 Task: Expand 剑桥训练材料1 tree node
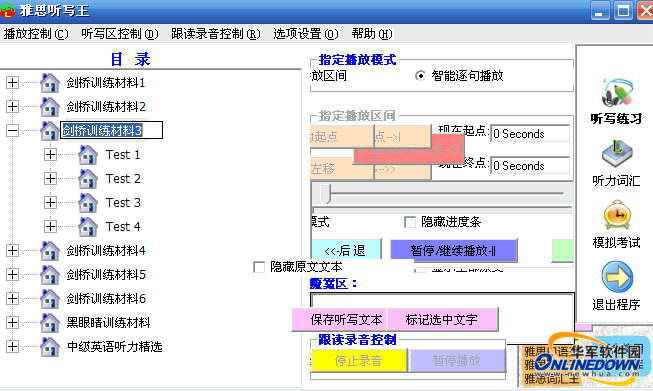[x=12, y=82]
